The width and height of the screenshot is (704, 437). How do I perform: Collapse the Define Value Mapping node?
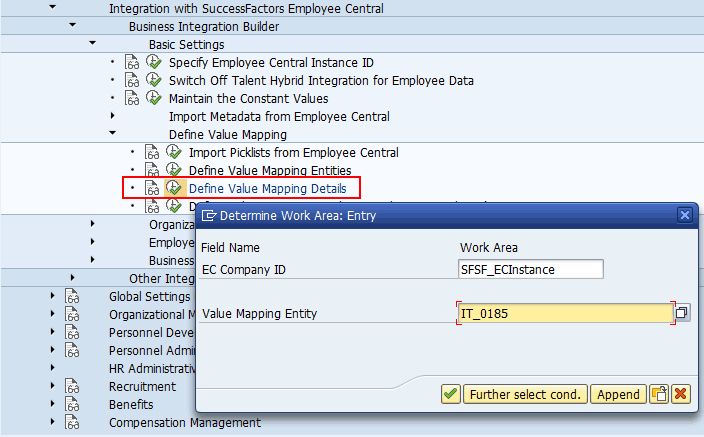(113, 135)
